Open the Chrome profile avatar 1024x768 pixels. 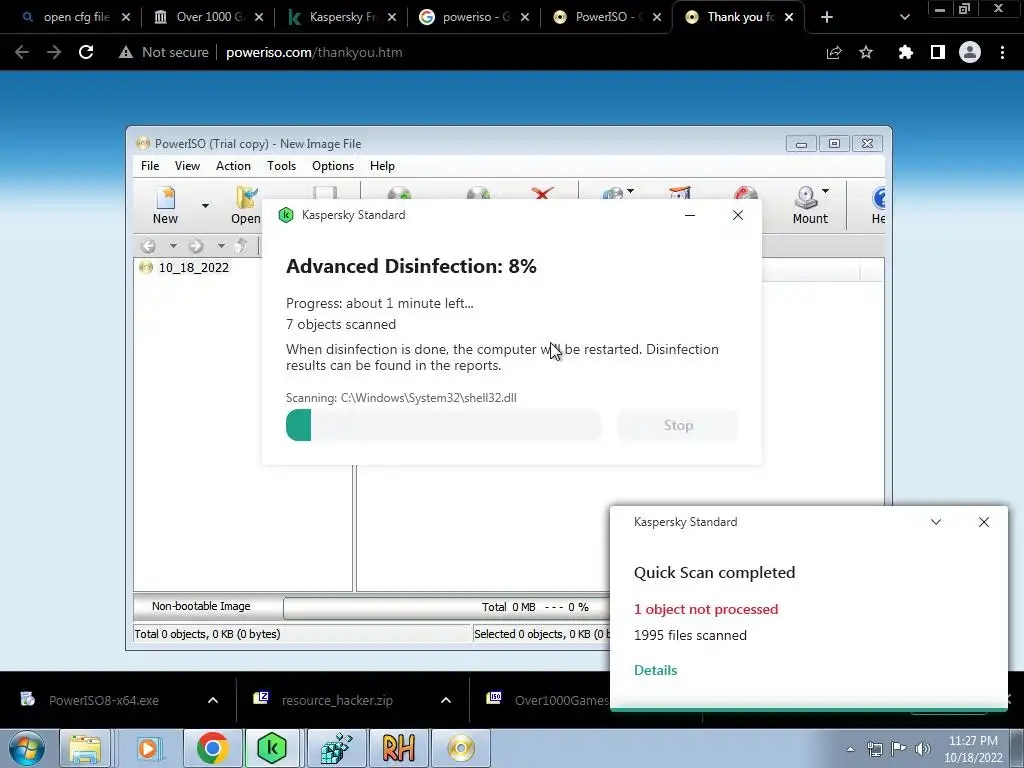(970, 52)
